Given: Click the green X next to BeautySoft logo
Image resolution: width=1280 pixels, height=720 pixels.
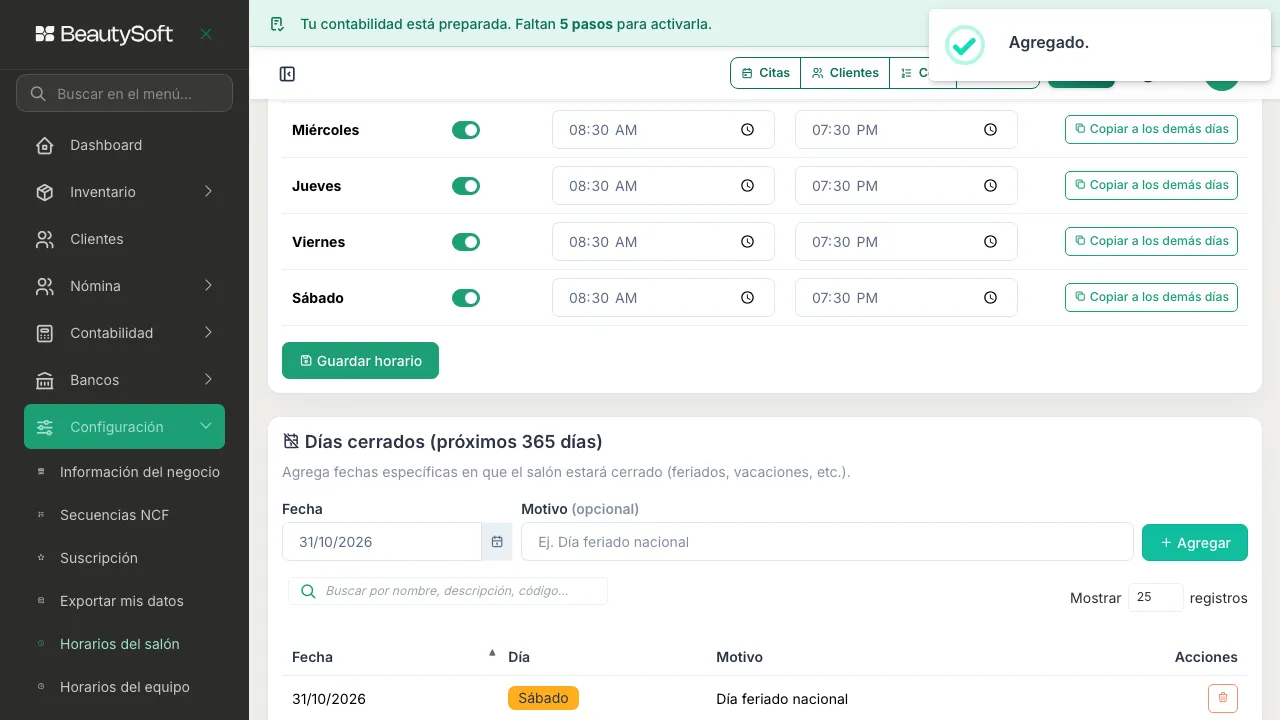Looking at the screenshot, I should click(206, 34).
